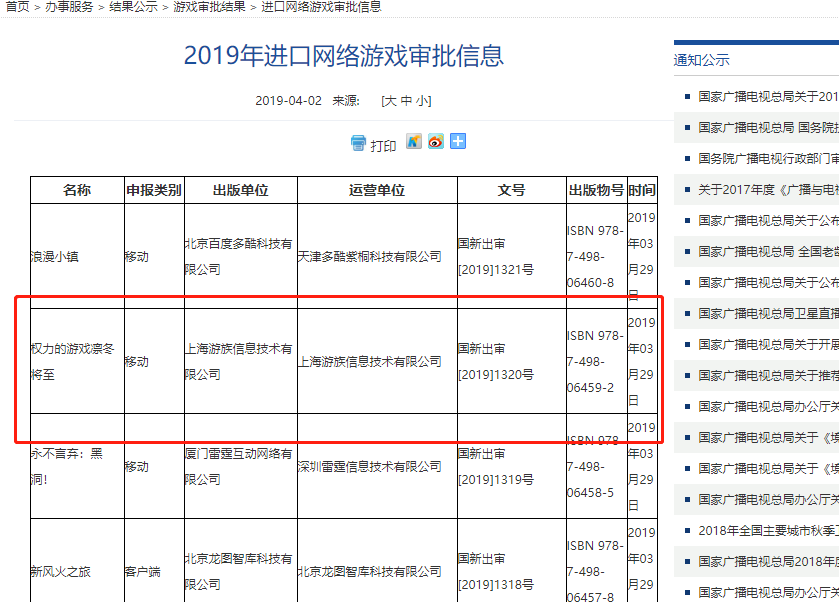Click document number 国新出审[2019]1319号
Screen dimensions: 839x602
coord(496,467)
